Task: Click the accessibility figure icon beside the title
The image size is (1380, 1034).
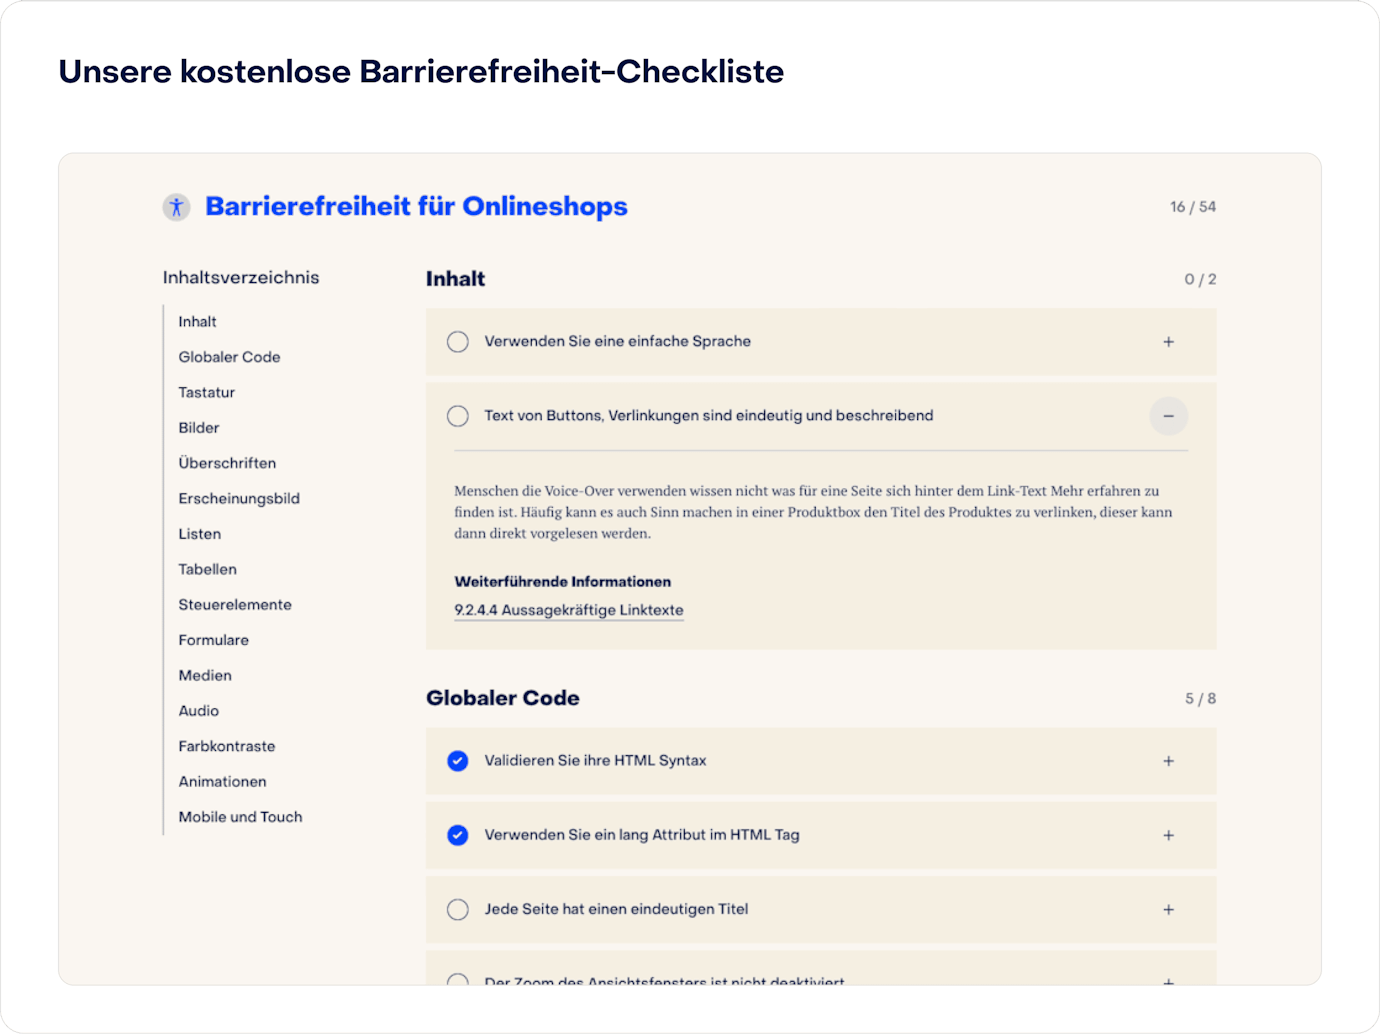Action: [176, 207]
